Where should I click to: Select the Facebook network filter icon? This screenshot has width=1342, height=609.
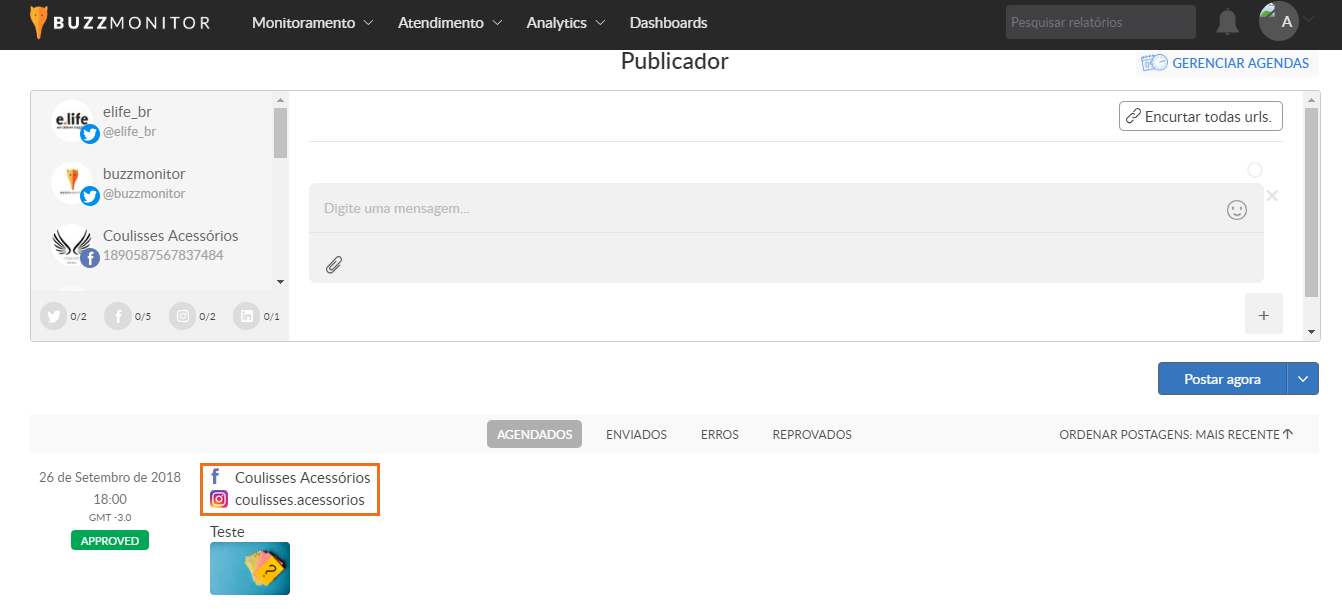[x=118, y=317]
